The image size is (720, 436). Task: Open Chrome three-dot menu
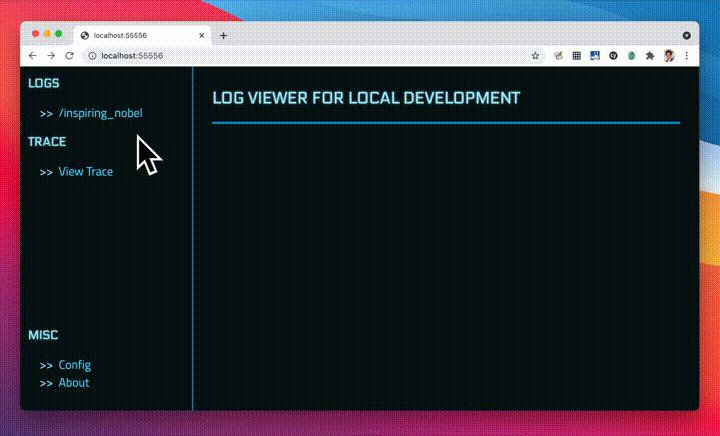686,56
